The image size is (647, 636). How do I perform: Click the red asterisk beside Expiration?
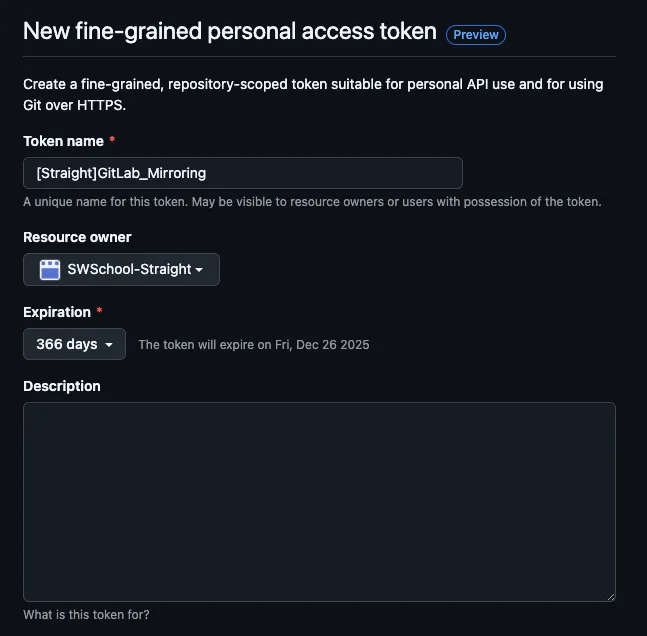coord(99,311)
